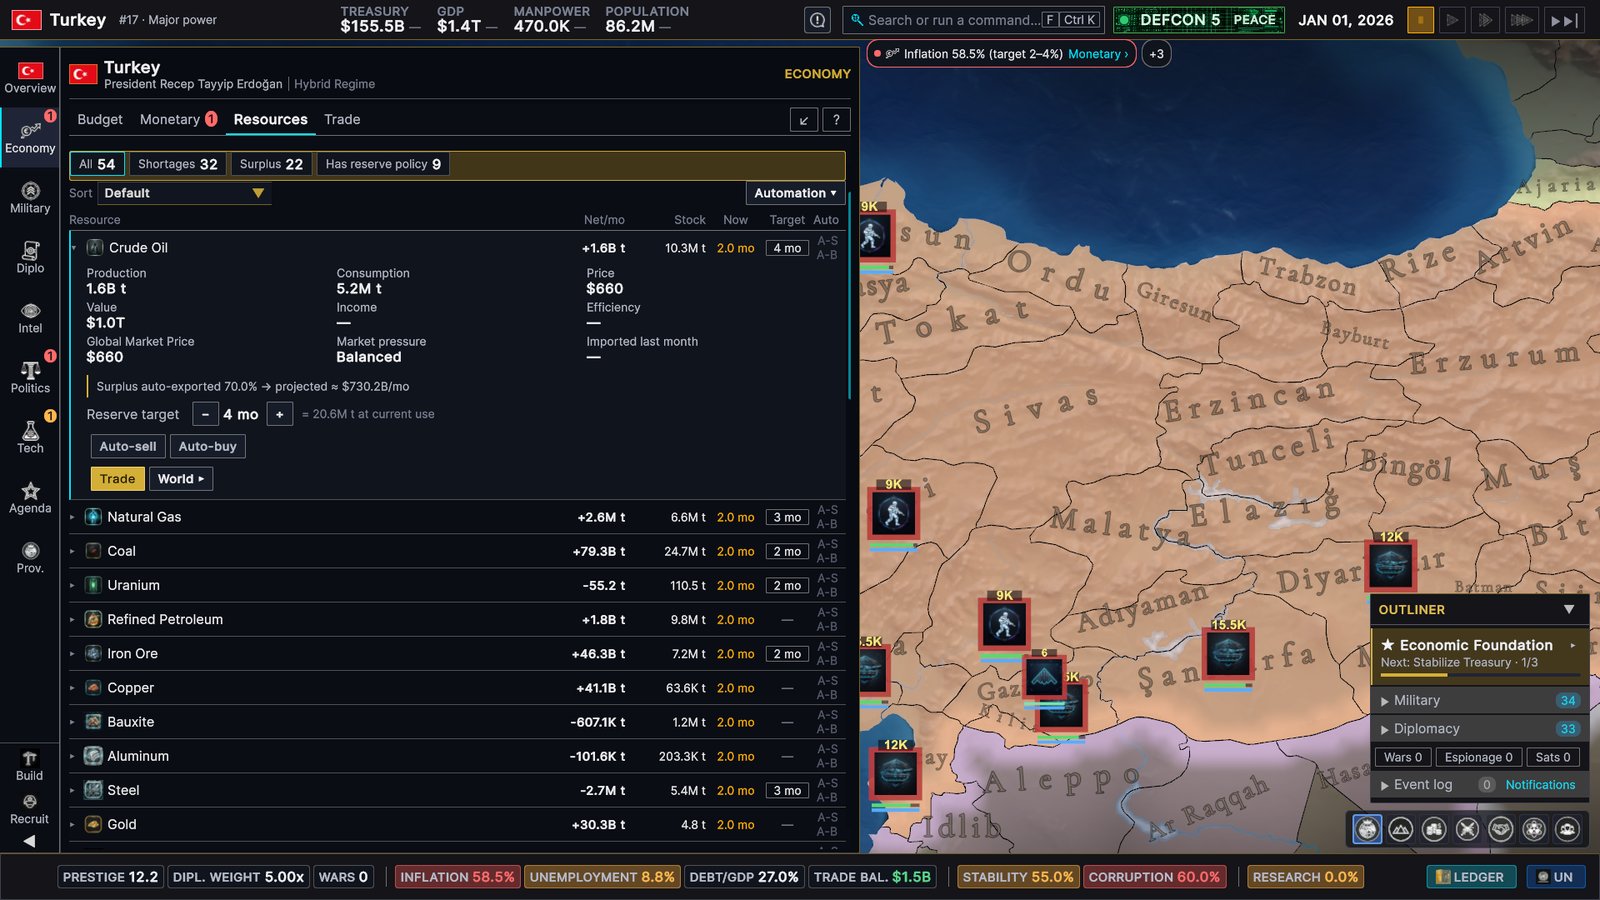Screen dimensions: 1600x900
Task: Collapse the Outliner panel arrow
Action: (1569, 609)
